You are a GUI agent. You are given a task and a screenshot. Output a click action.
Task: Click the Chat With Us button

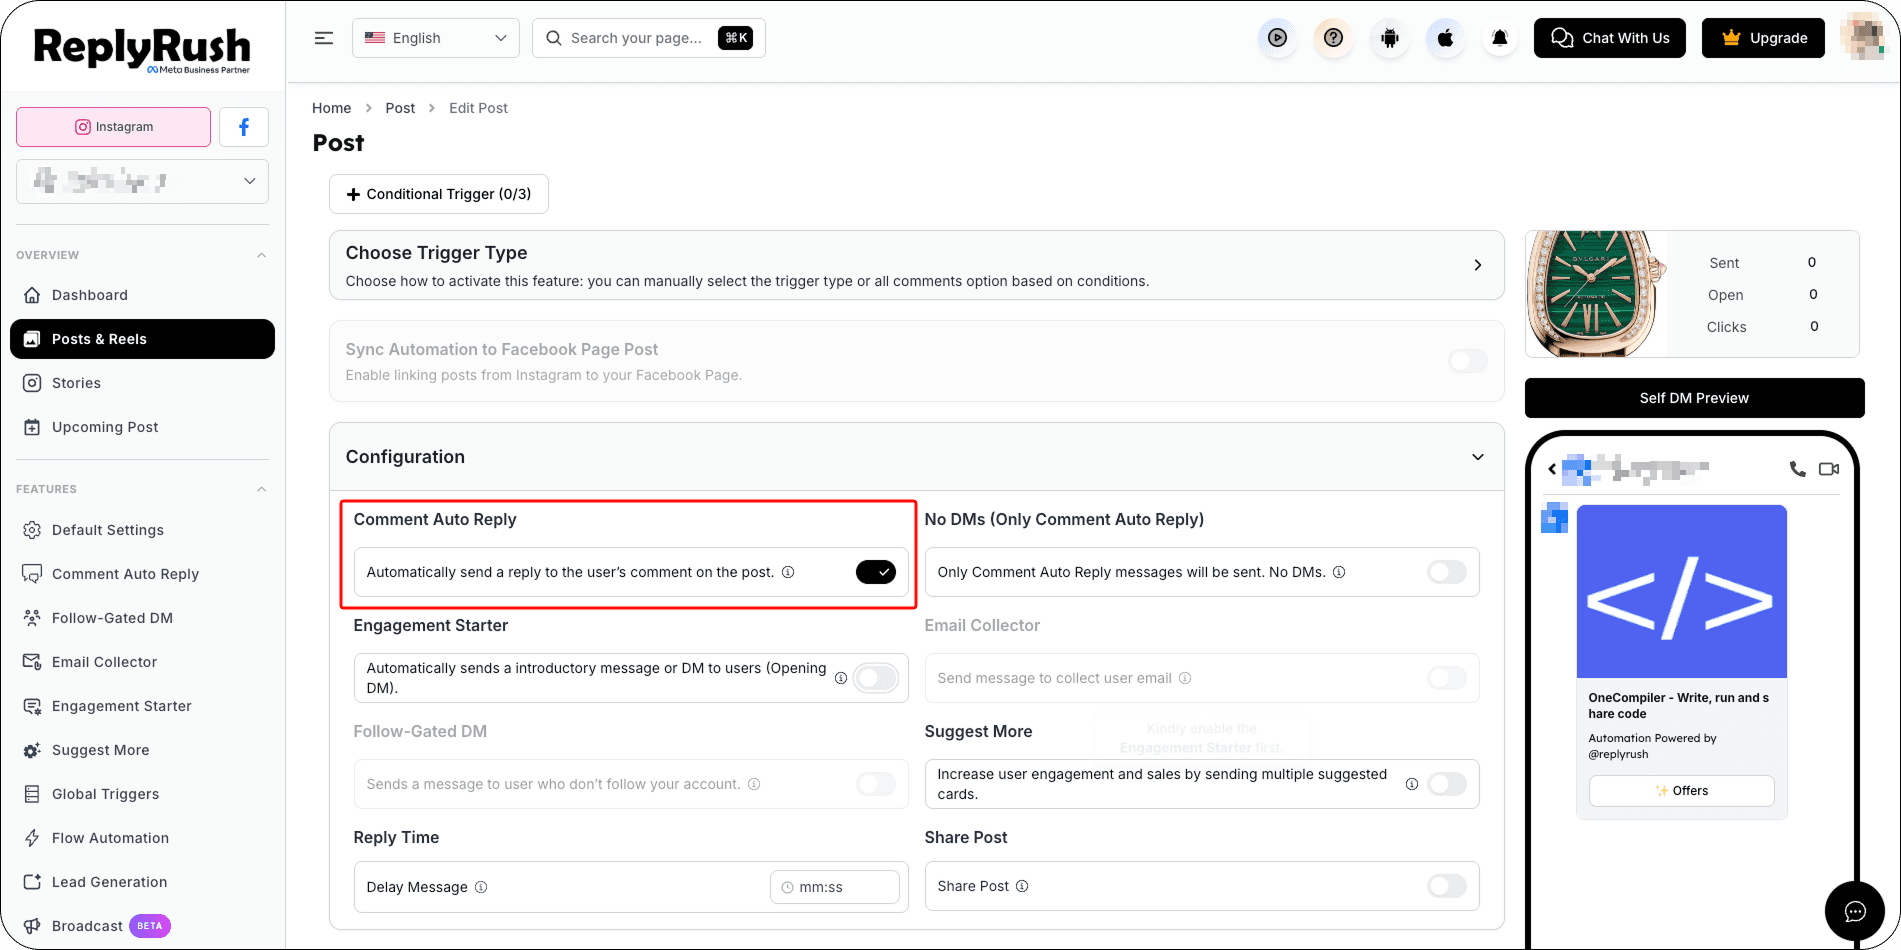pos(1610,38)
